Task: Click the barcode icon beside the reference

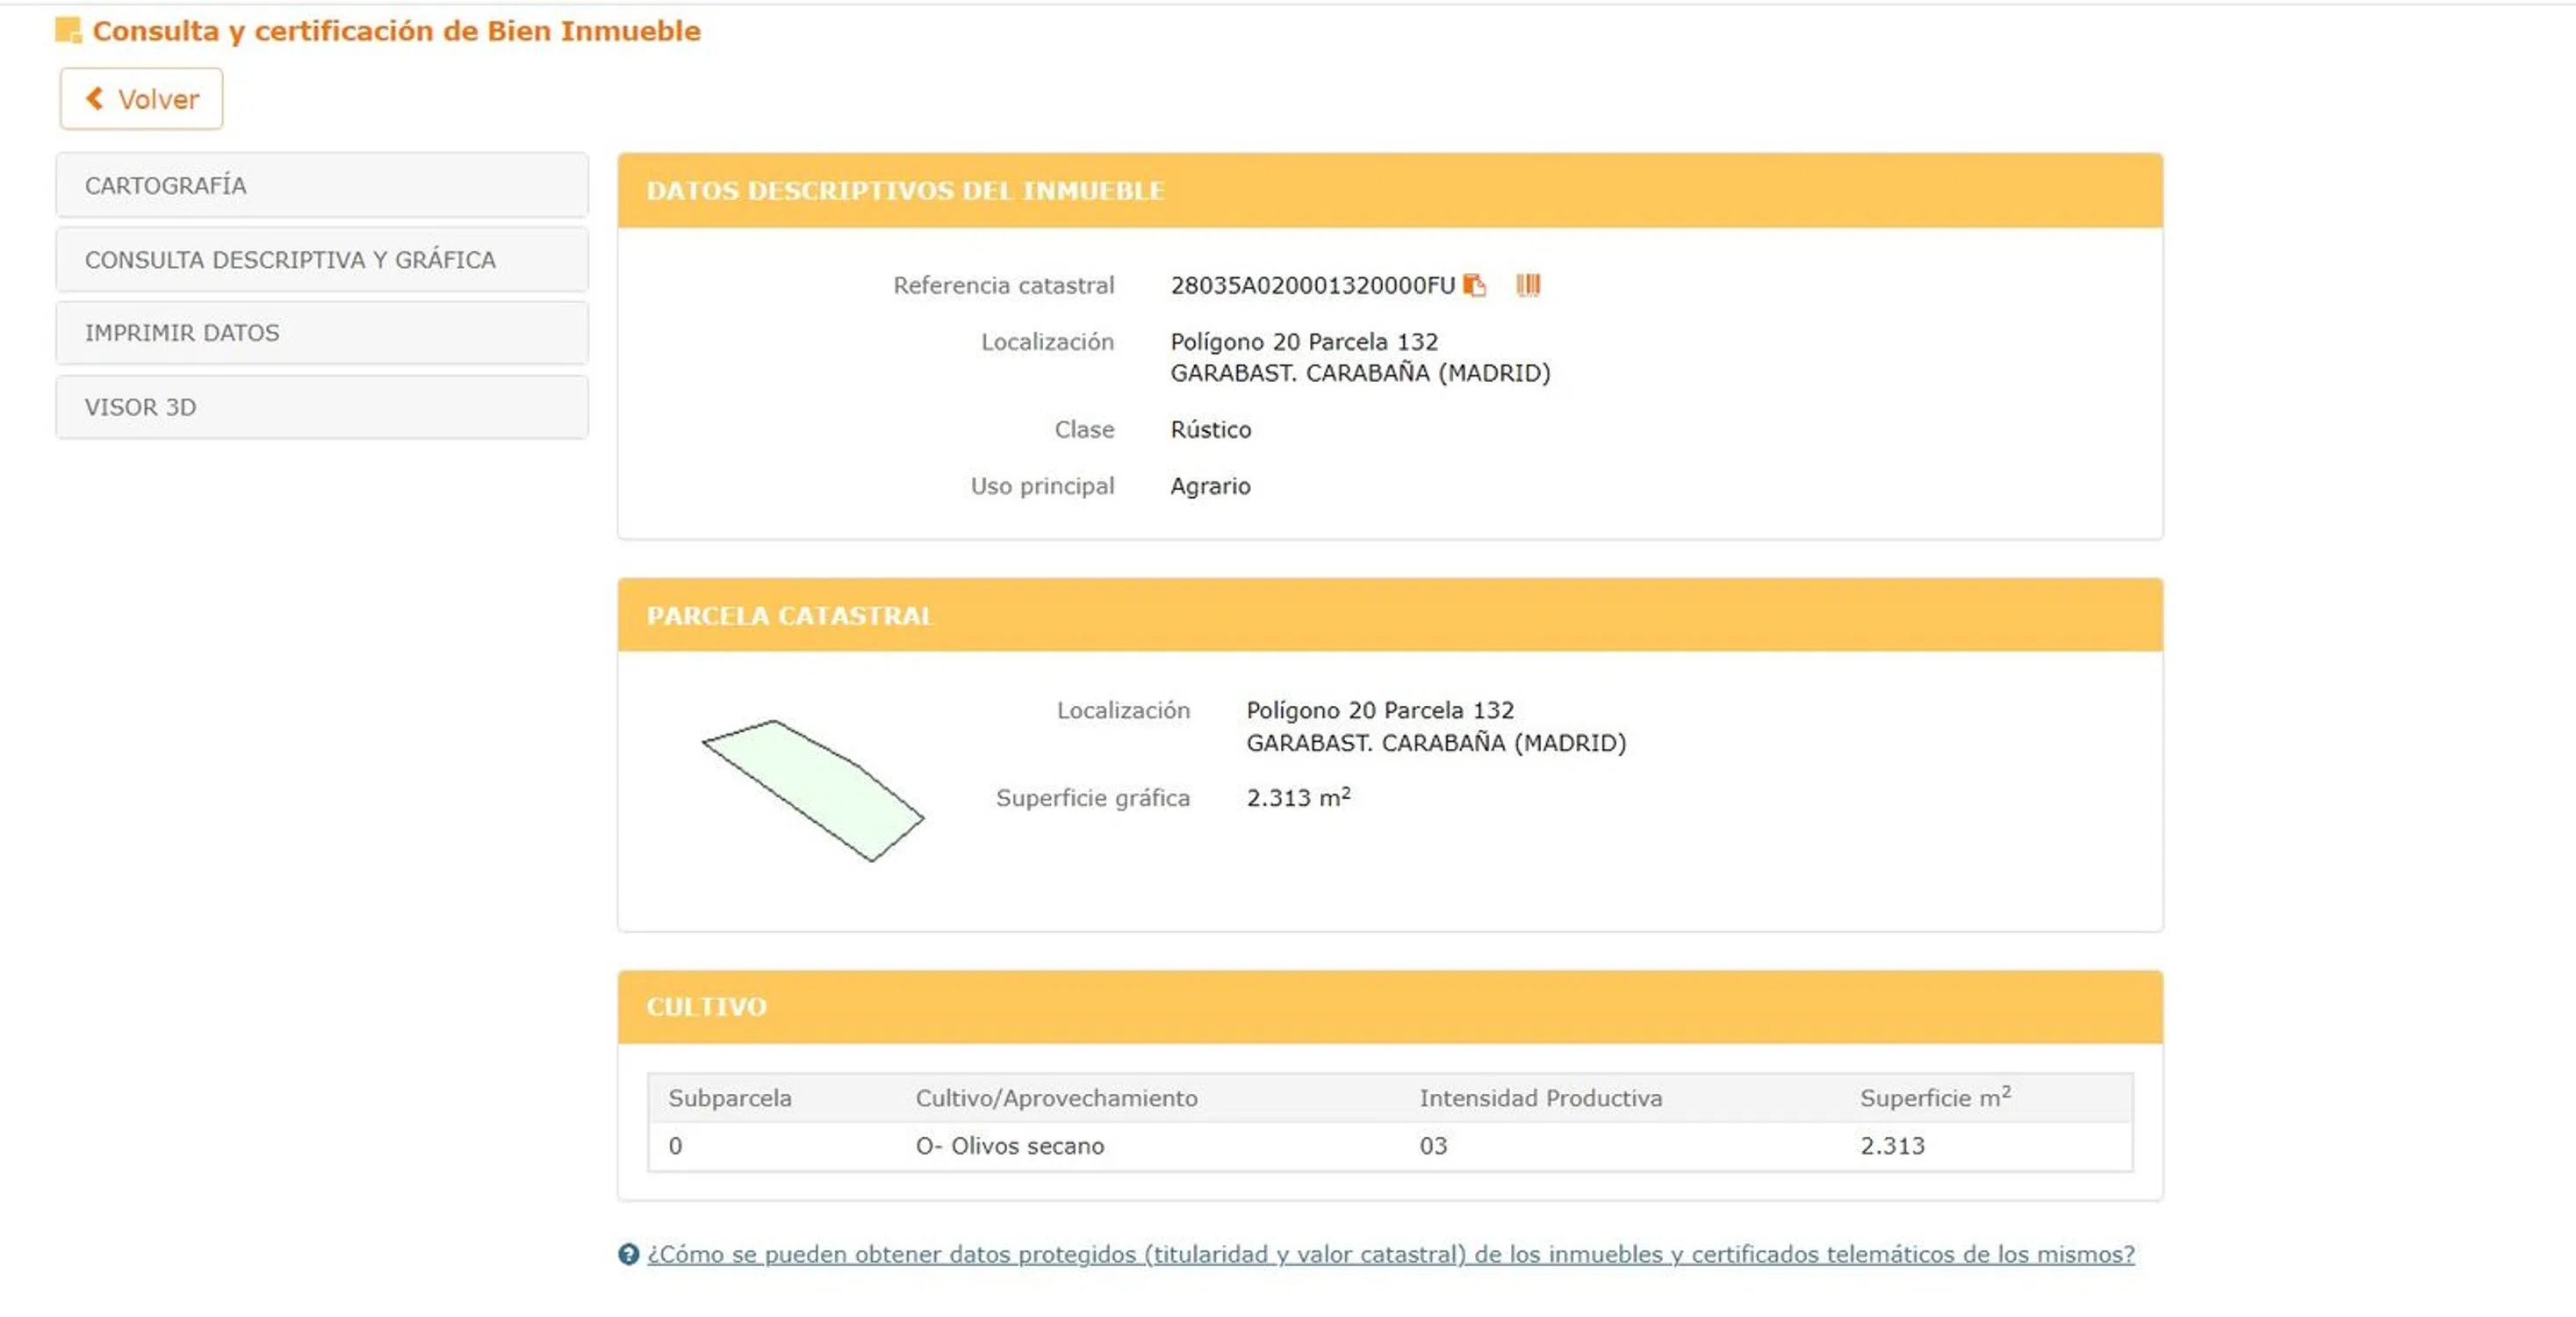Action: pos(1528,285)
